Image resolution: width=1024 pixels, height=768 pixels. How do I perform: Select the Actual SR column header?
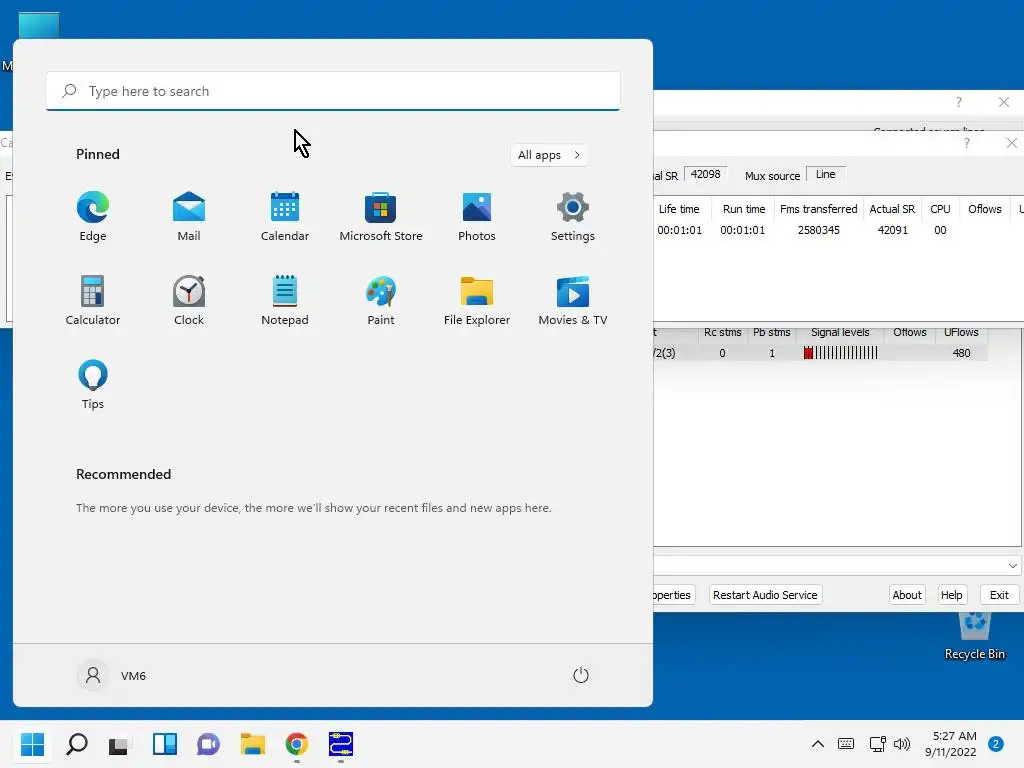892,209
